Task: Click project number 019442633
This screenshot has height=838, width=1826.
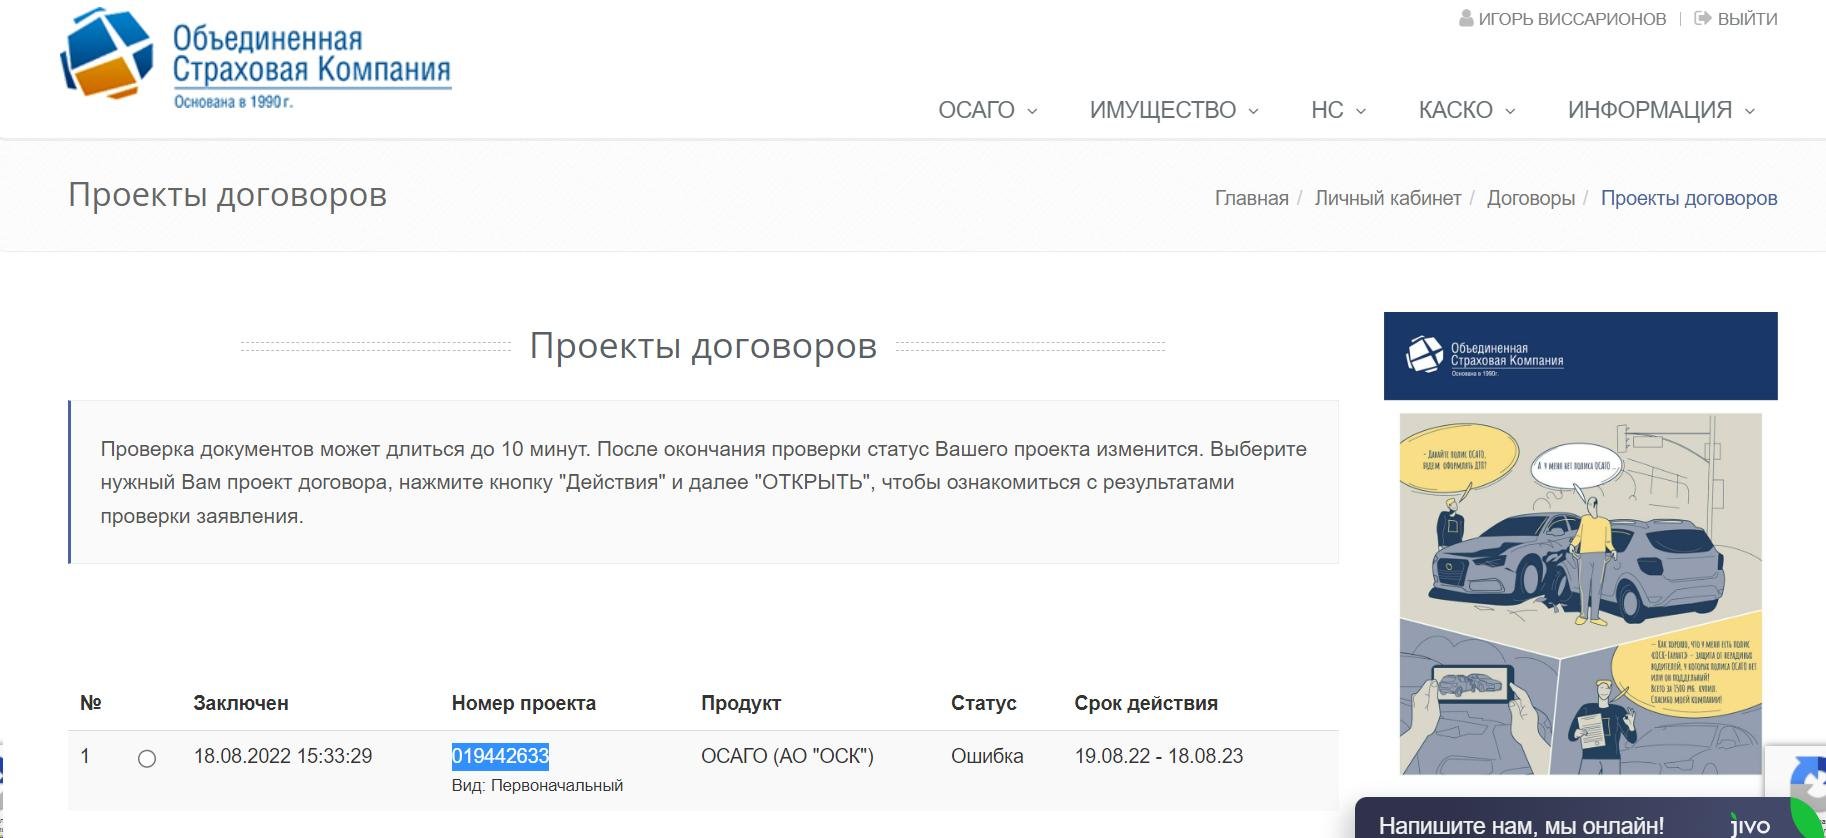Action: pyautogui.click(x=500, y=756)
